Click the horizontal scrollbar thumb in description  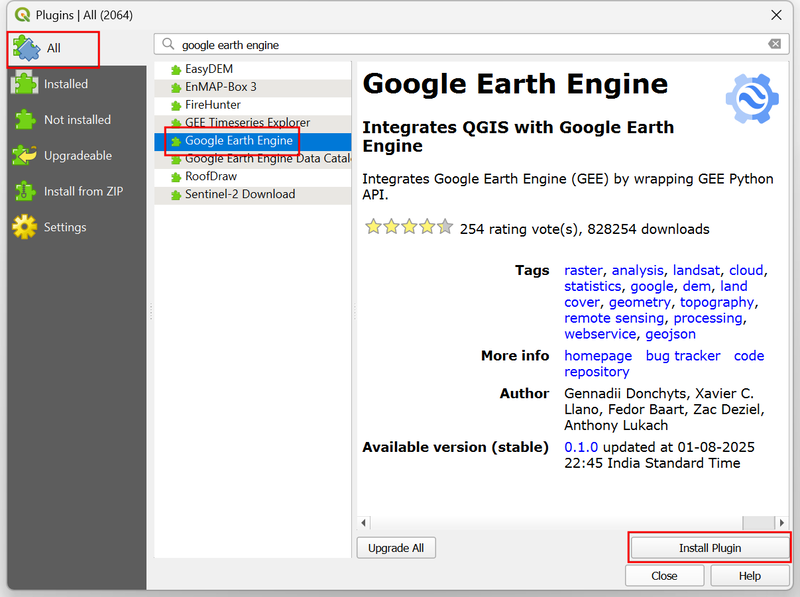tap(758, 523)
